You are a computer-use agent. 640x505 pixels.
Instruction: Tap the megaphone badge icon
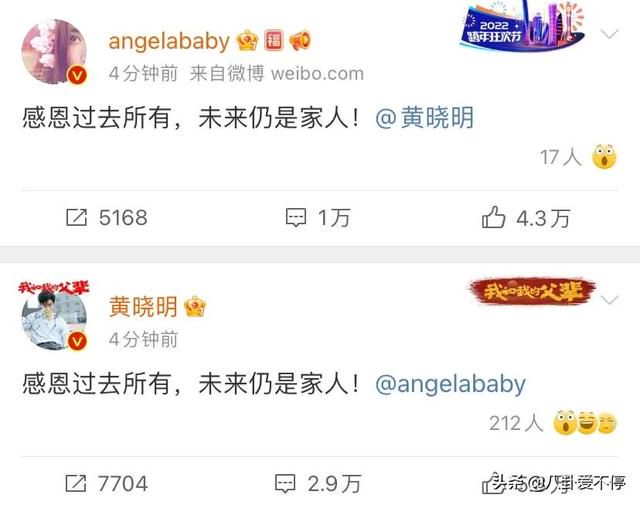click(x=300, y=40)
